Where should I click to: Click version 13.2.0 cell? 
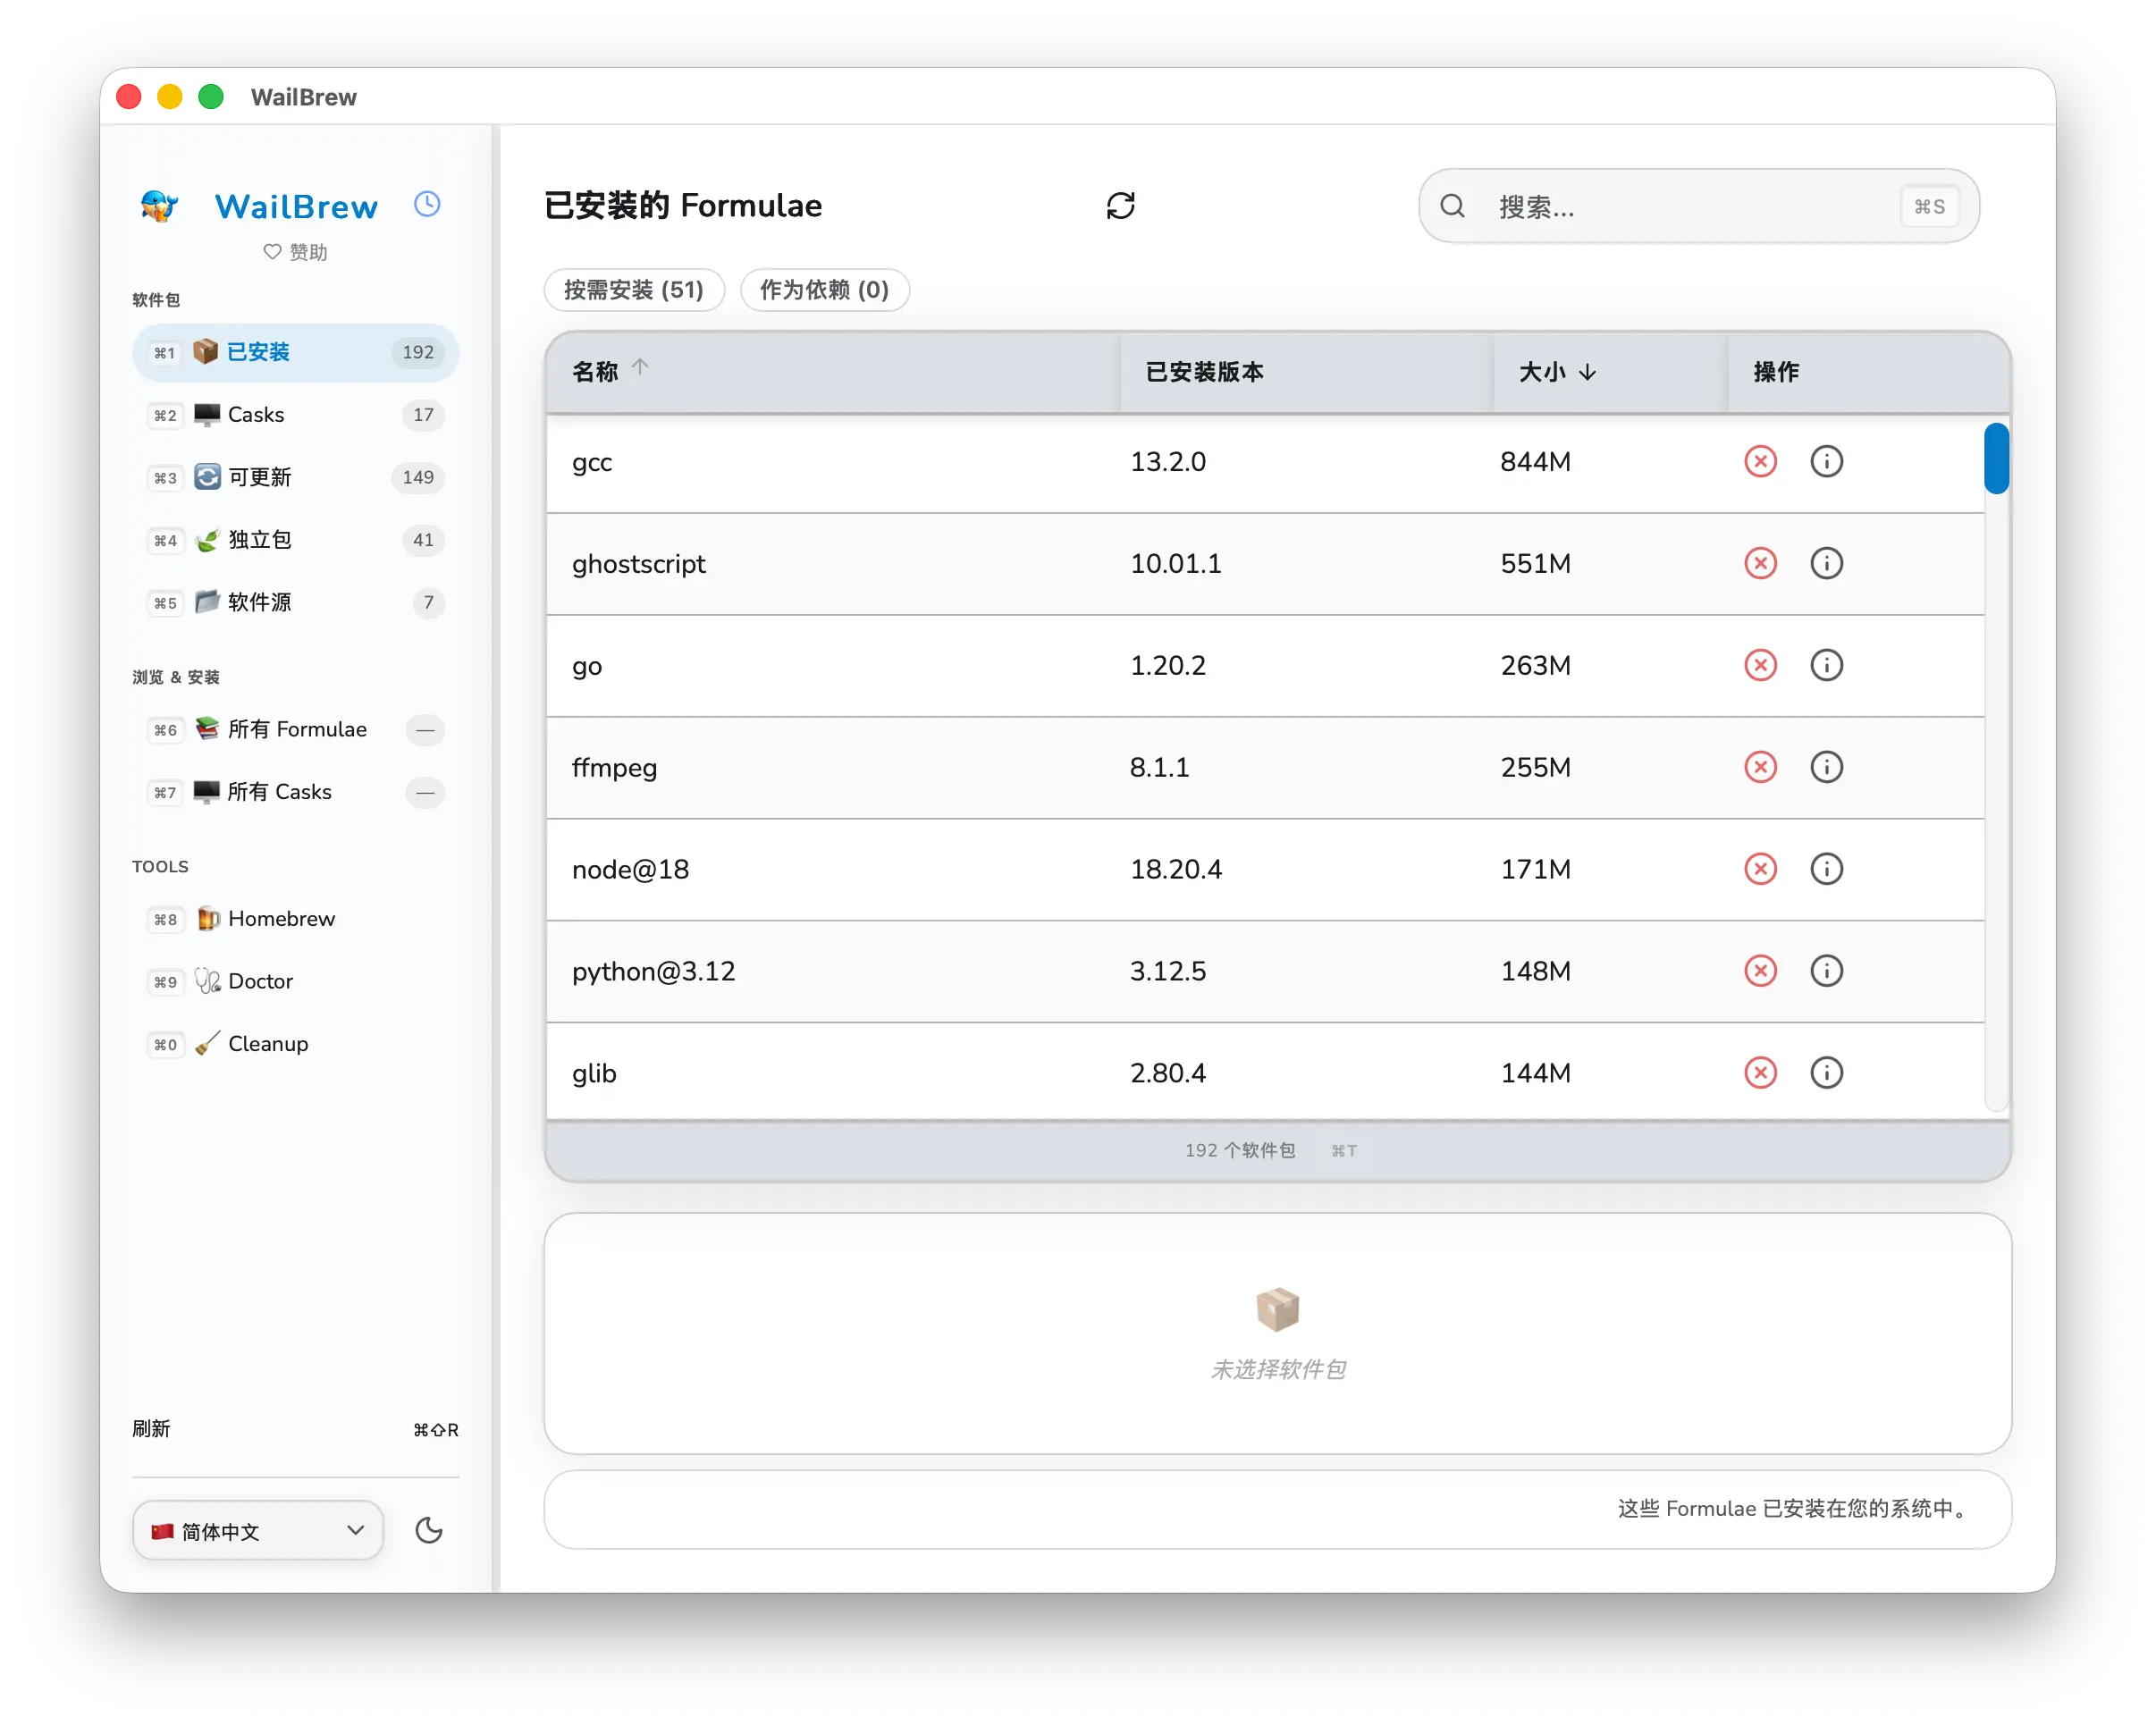(x=1168, y=462)
